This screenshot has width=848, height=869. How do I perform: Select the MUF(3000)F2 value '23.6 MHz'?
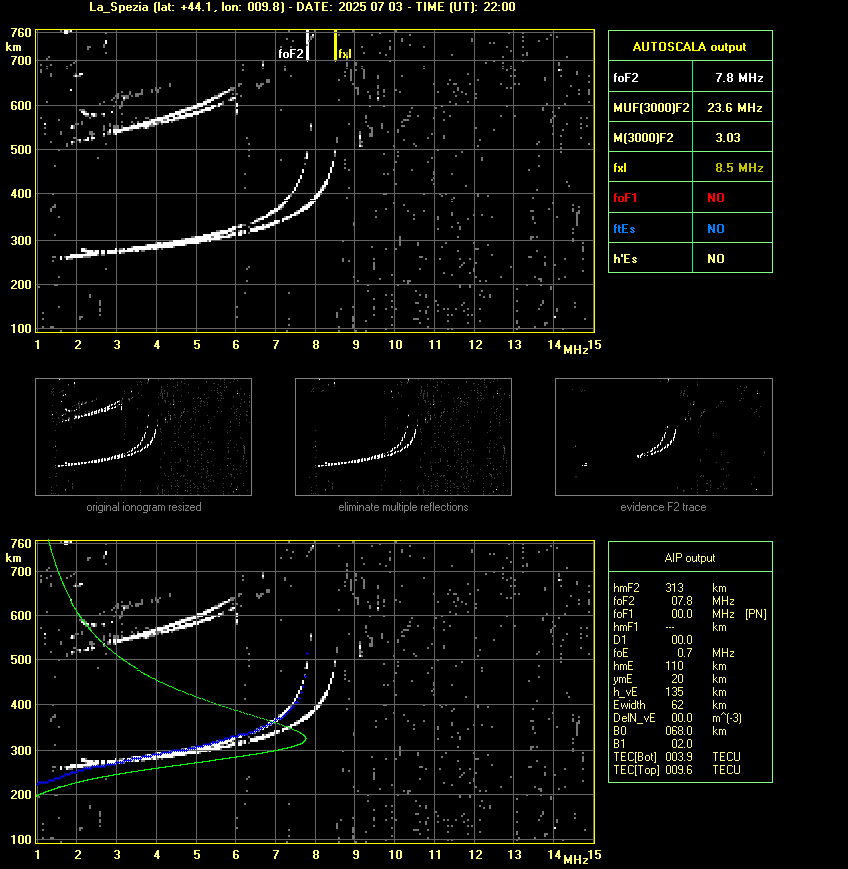[734, 108]
